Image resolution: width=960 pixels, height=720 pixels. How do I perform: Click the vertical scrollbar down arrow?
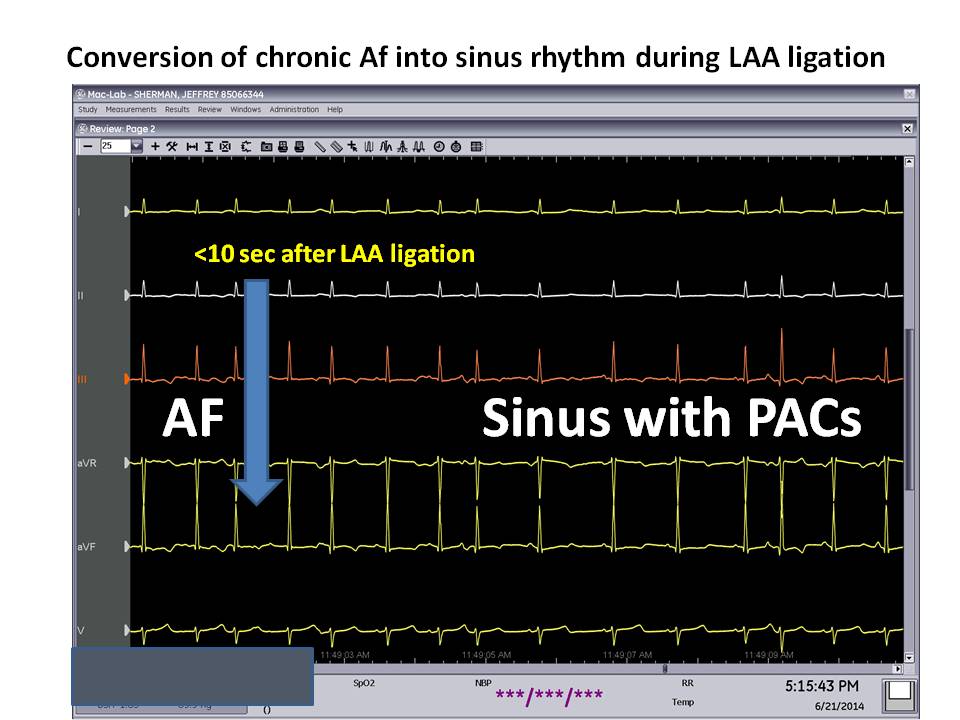(x=908, y=657)
